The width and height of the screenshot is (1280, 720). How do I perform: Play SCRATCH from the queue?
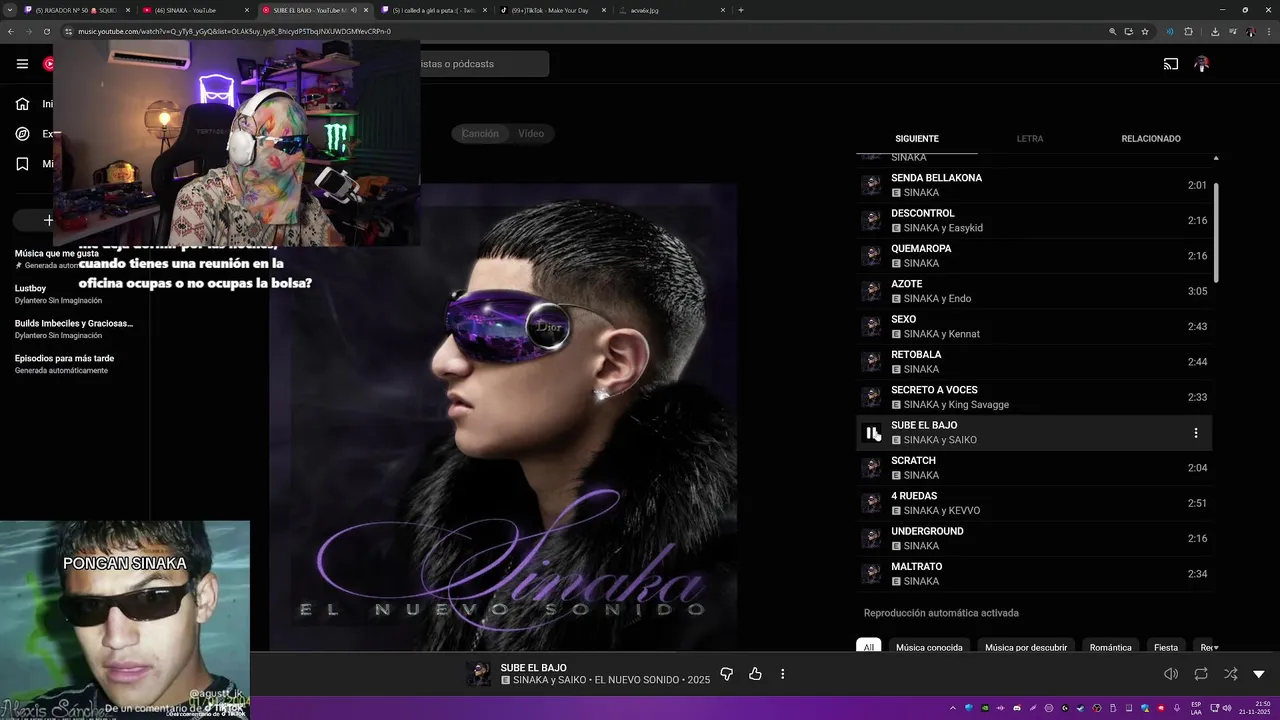tap(1034, 468)
